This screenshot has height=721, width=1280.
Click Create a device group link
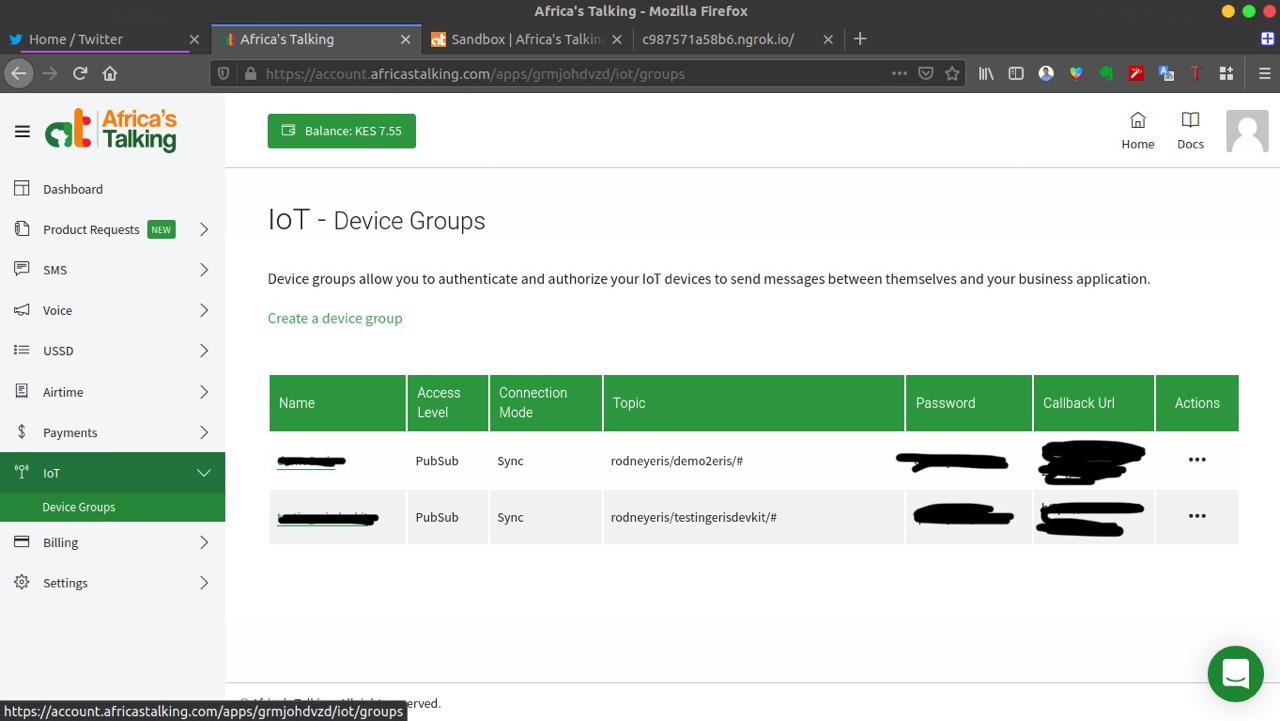(x=335, y=318)
